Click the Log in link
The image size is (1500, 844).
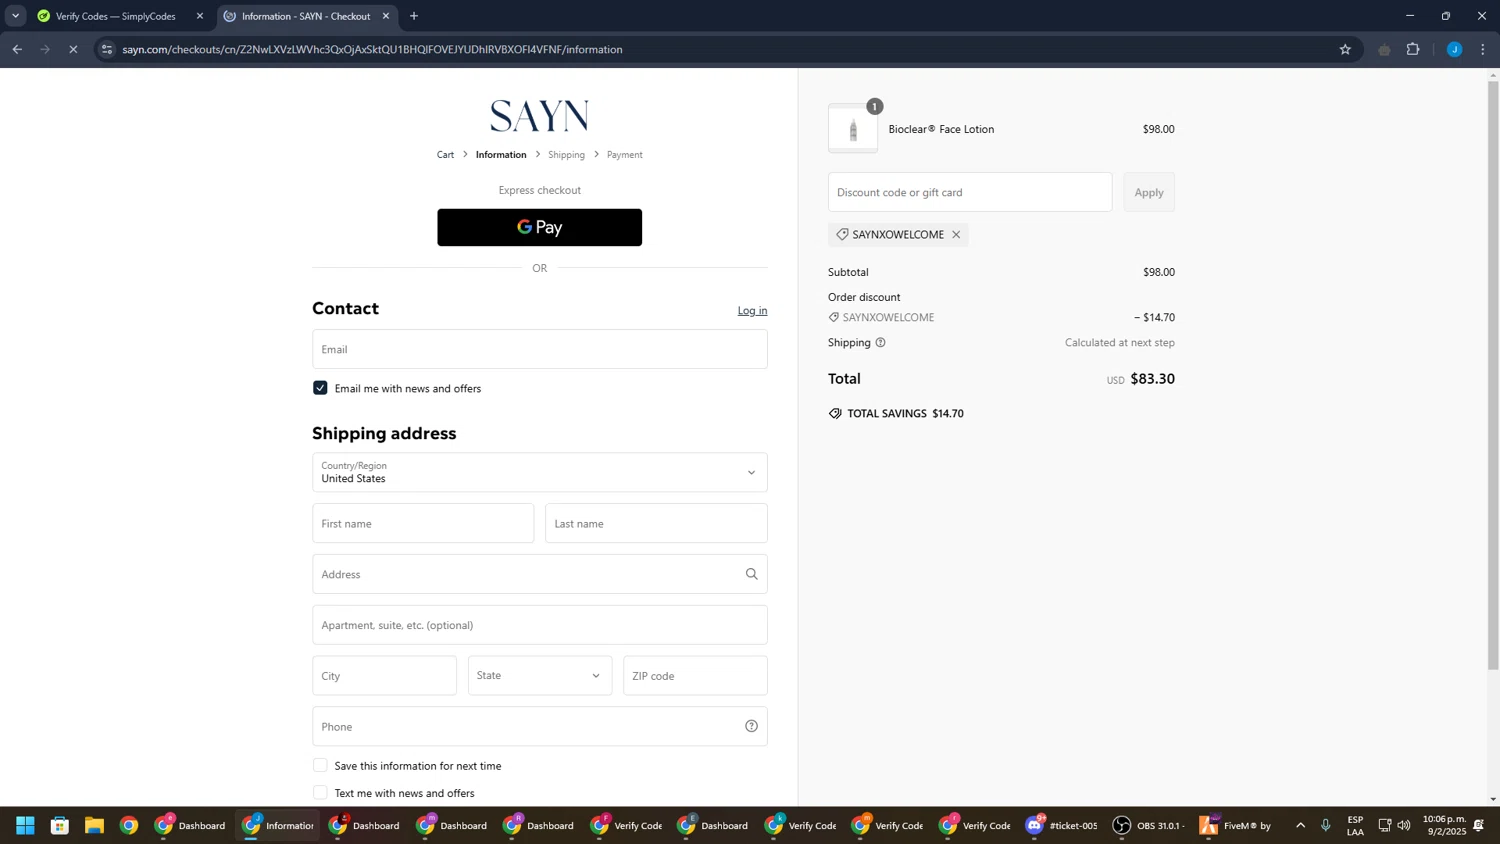[752, 310]
